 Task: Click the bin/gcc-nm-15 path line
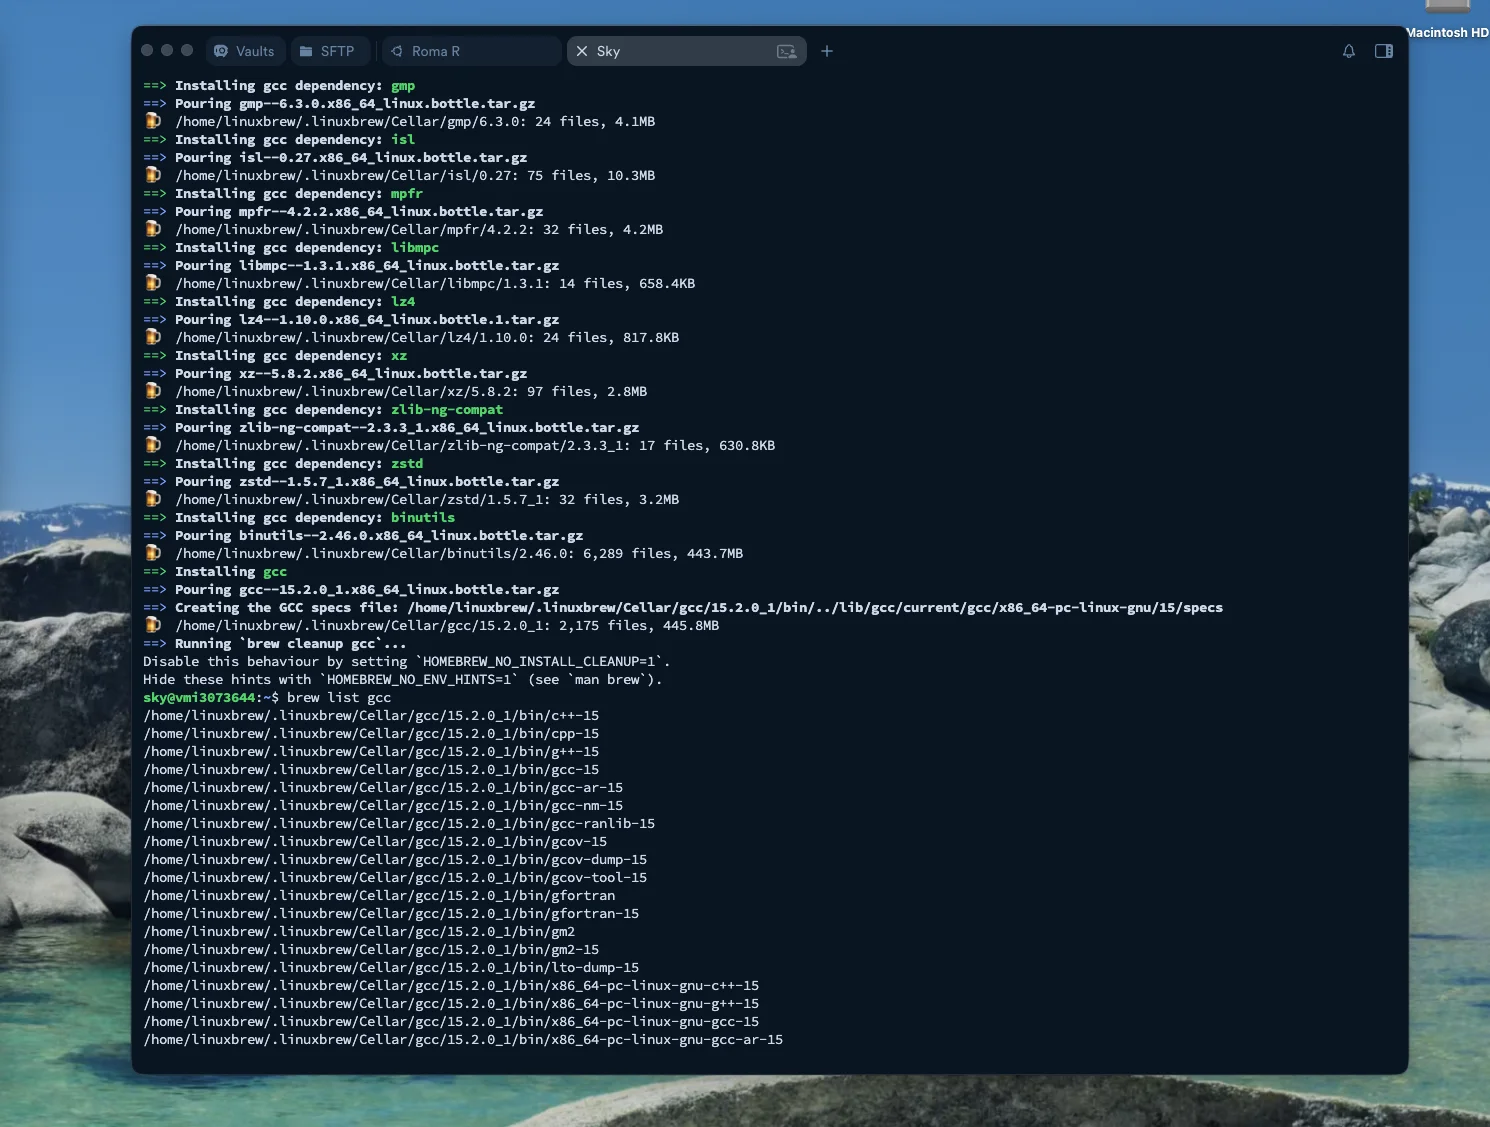[x=383, y=806]
